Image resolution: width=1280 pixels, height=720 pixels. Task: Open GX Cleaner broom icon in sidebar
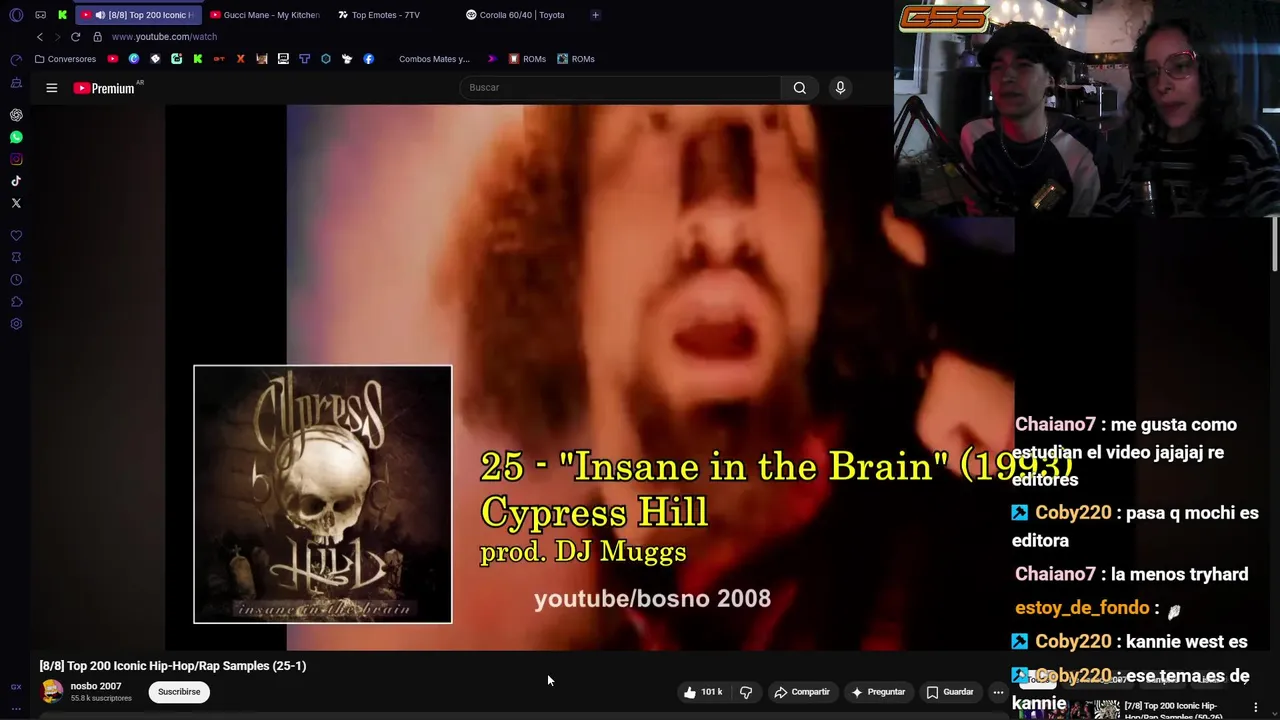(x=16, y=83)
